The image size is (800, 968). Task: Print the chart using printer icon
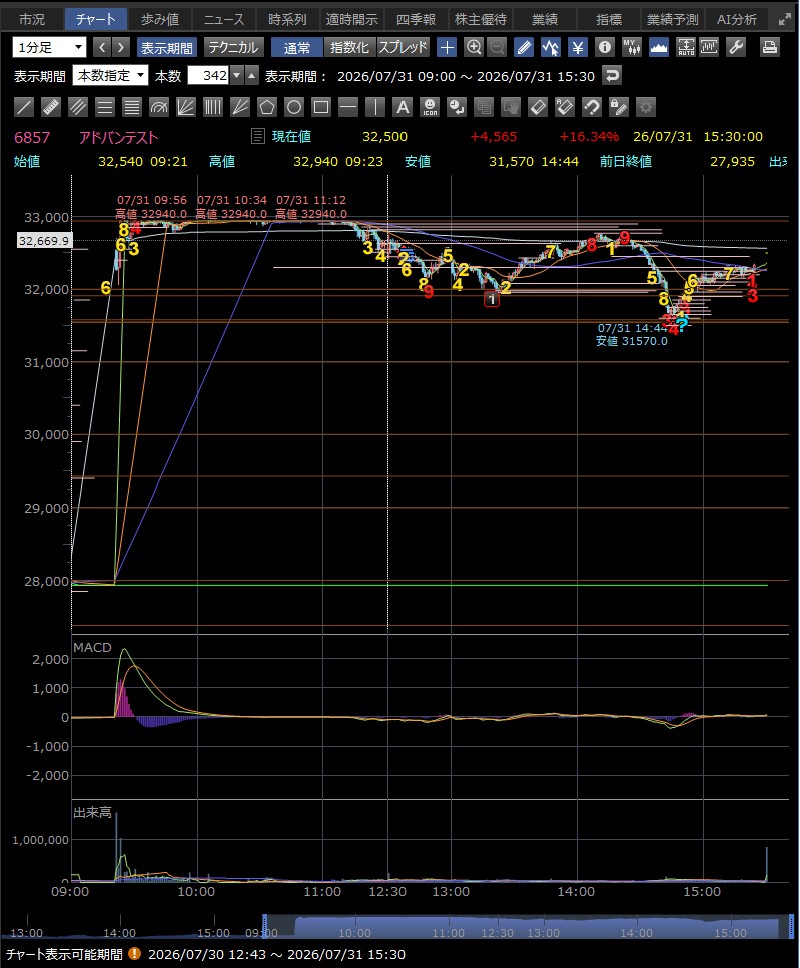point(769,47)
